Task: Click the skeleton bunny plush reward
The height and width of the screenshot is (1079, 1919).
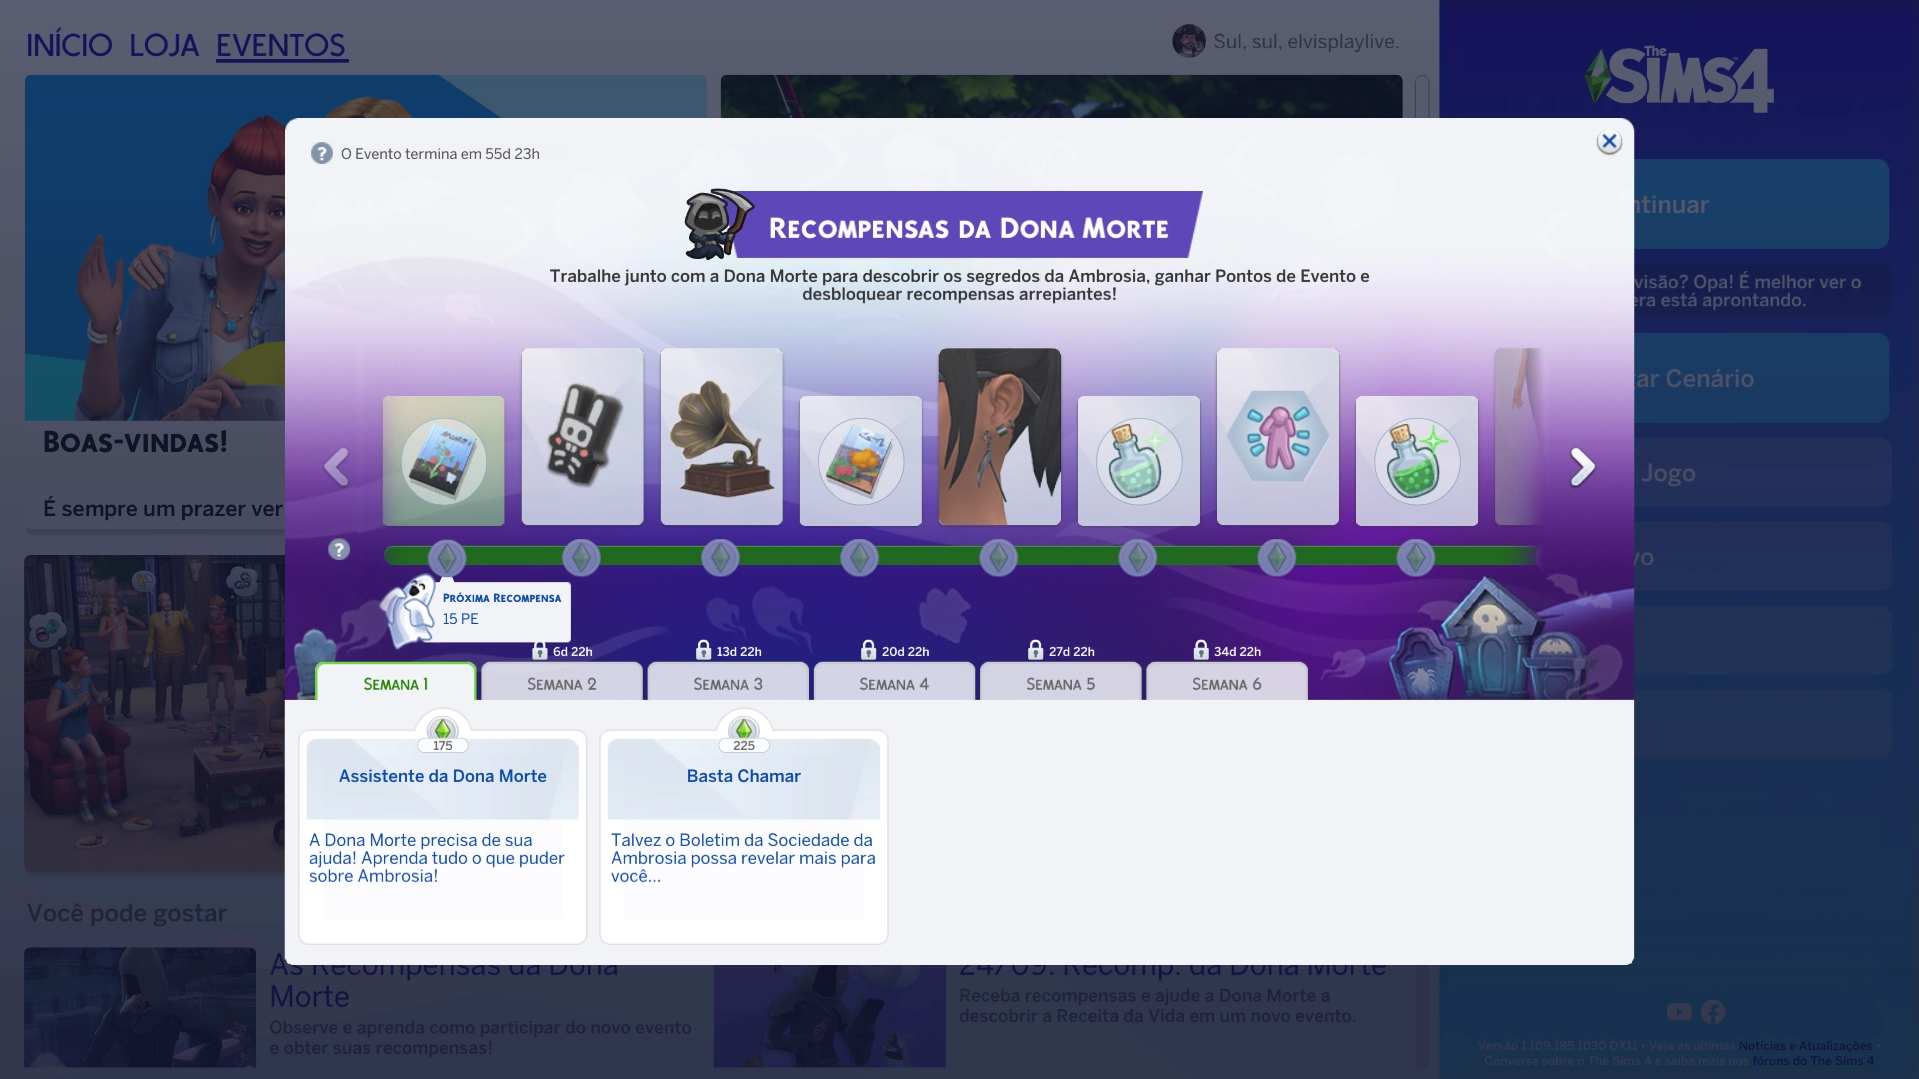Action: click(x=582, y=437)
